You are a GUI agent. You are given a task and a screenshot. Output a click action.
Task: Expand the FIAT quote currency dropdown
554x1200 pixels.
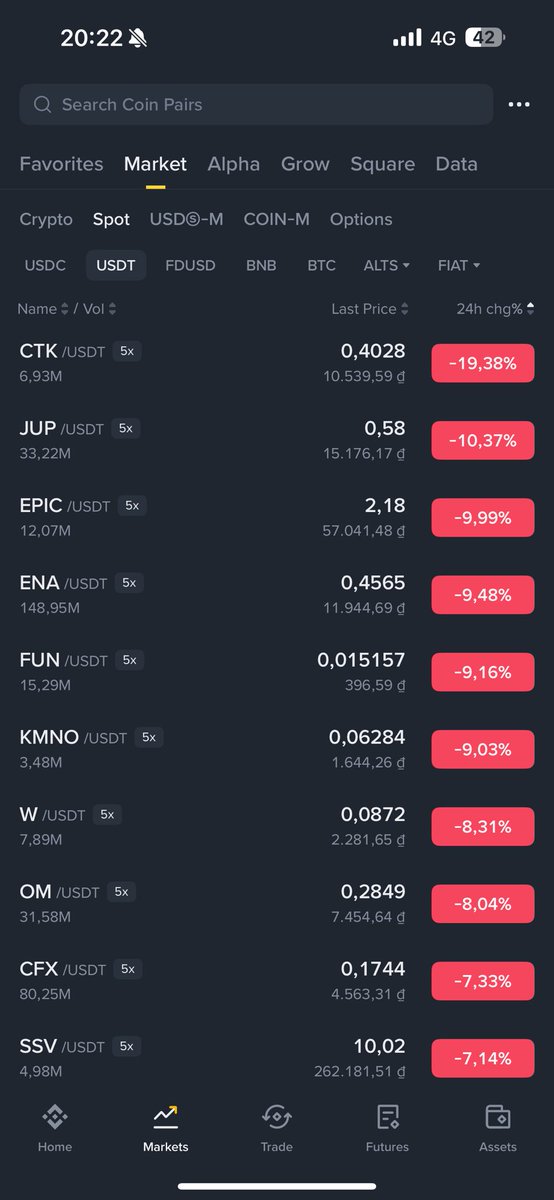coord(459,265)
